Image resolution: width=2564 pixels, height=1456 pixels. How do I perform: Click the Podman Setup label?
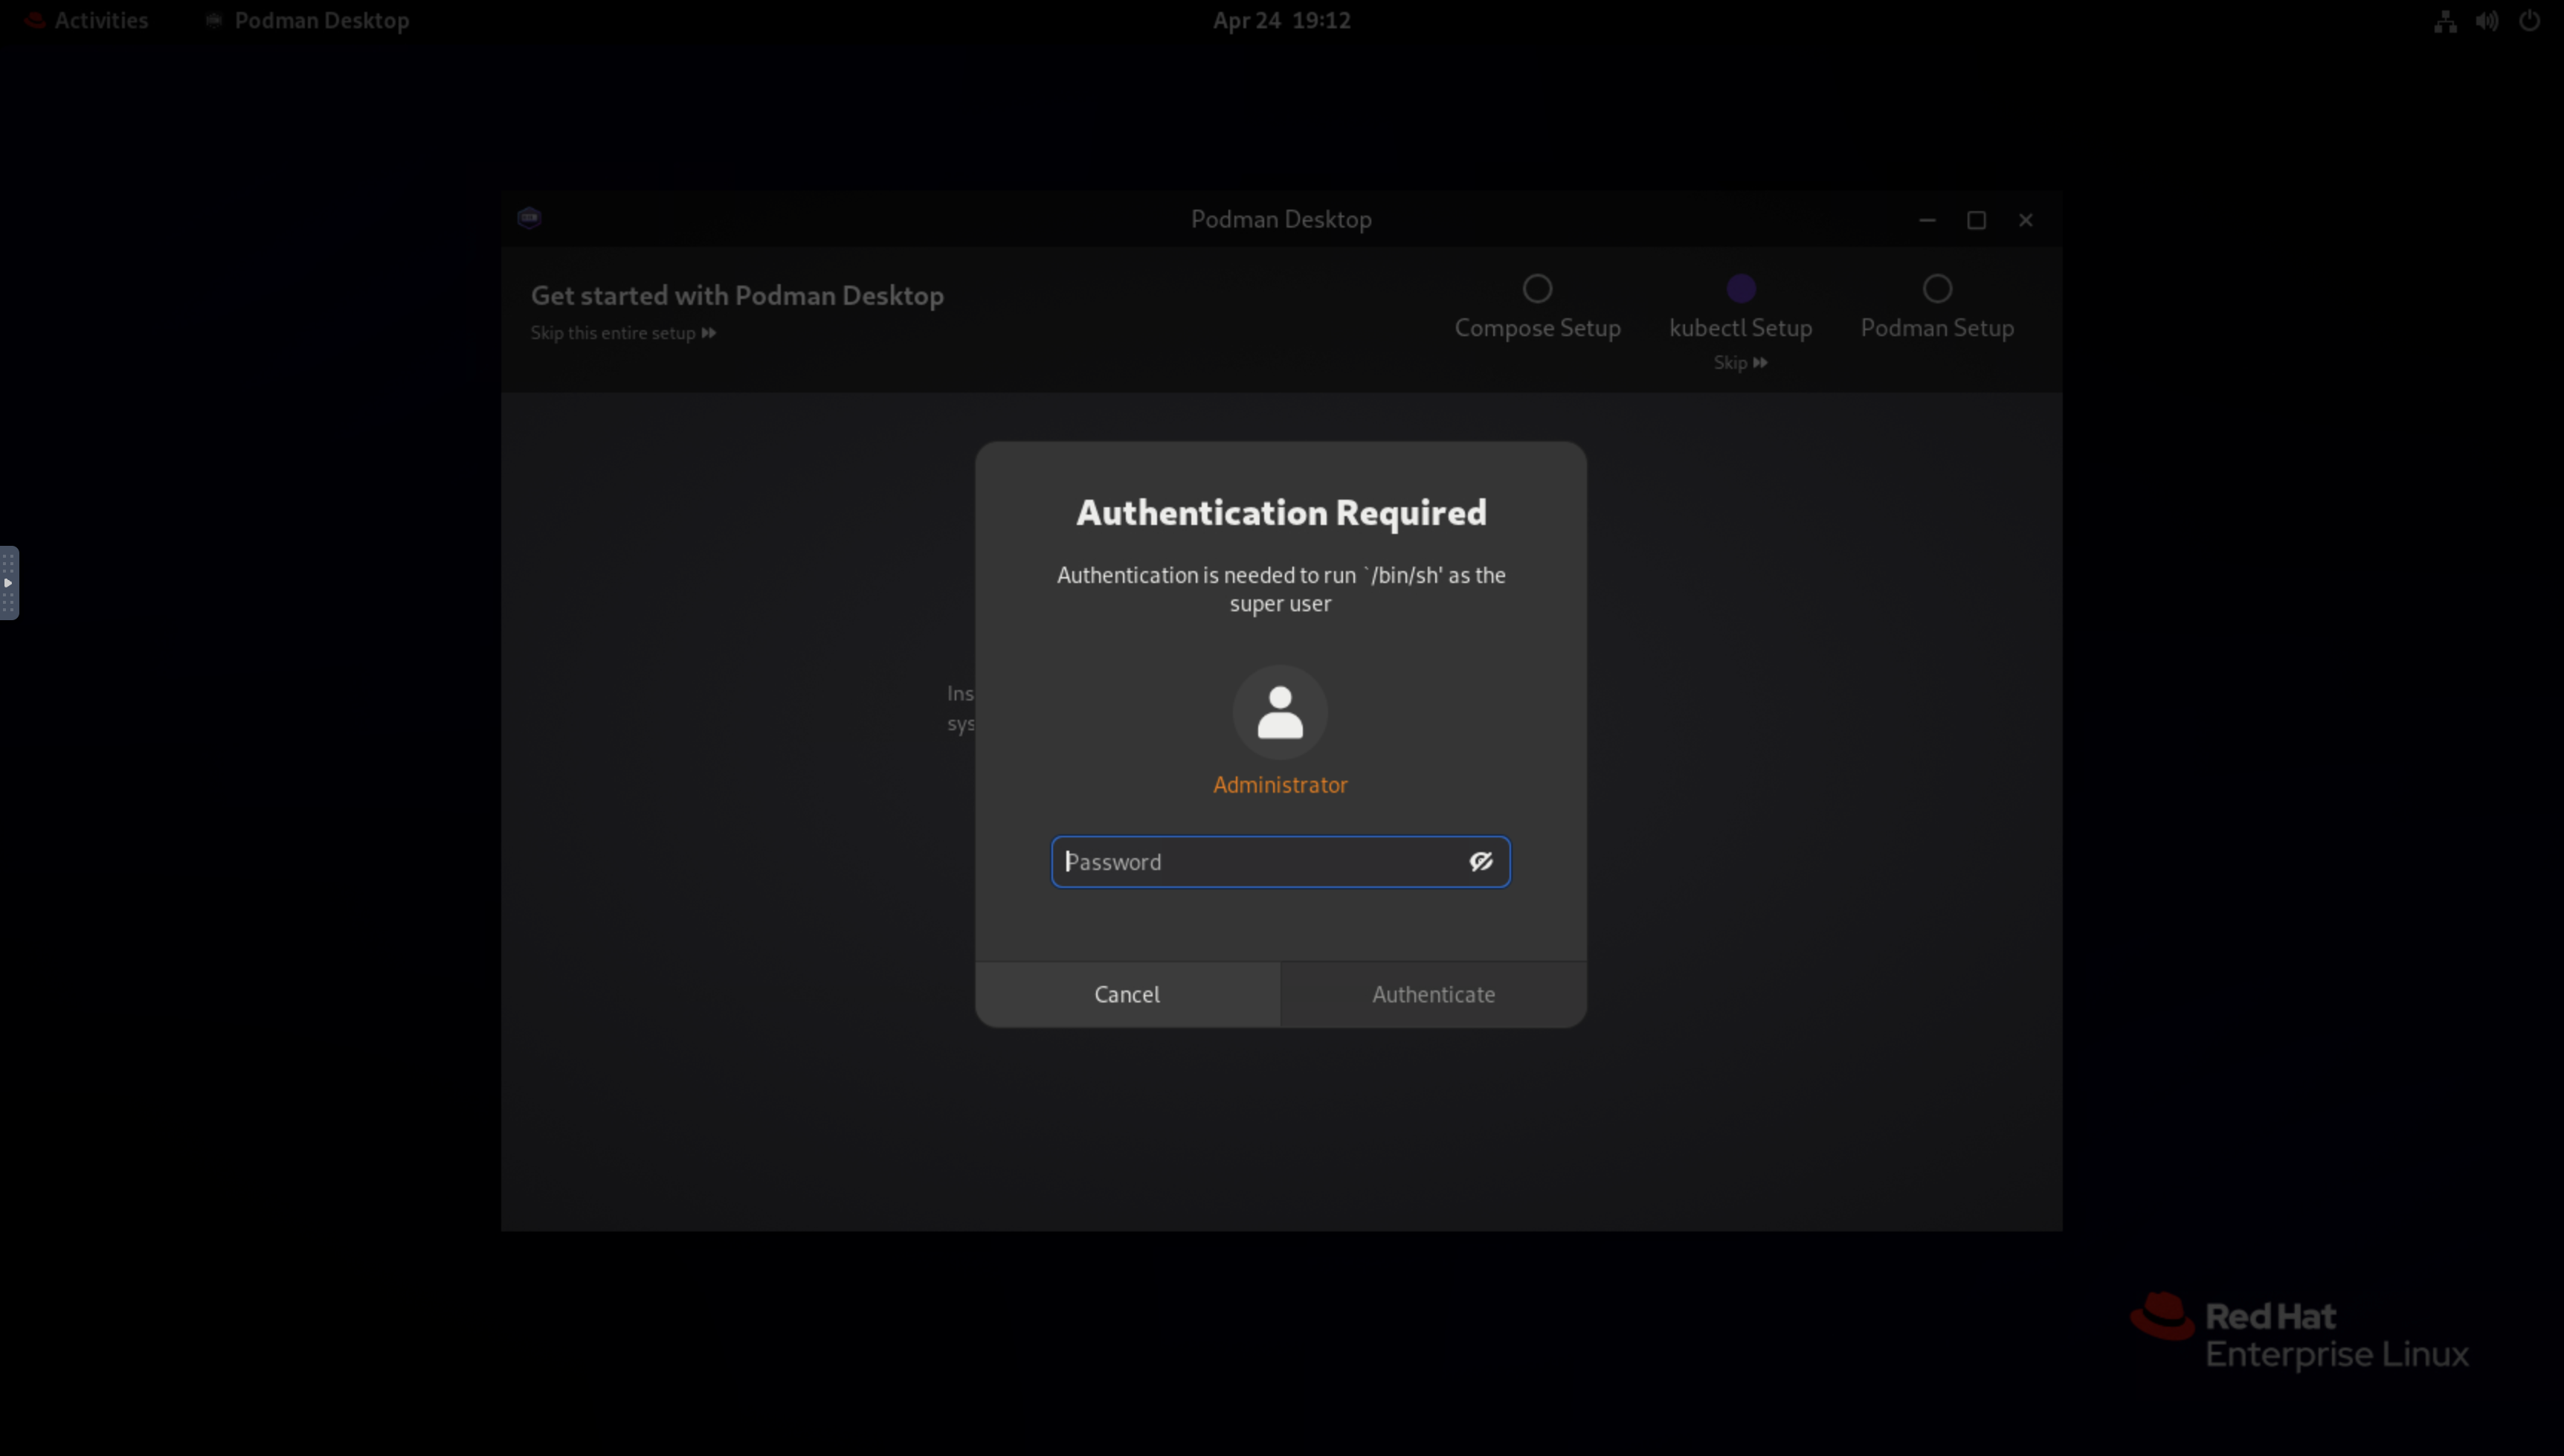(x=1937, y=328)
